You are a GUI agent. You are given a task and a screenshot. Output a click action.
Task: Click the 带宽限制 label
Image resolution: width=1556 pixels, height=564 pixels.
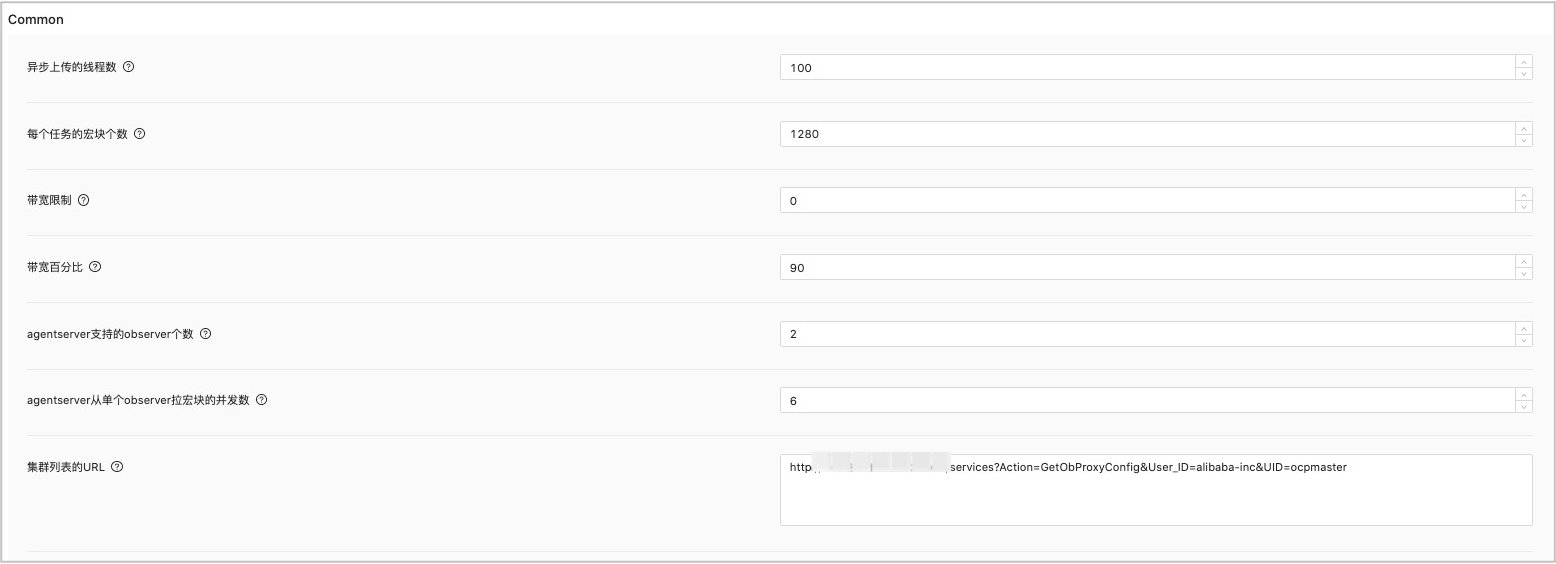point(49,200)
